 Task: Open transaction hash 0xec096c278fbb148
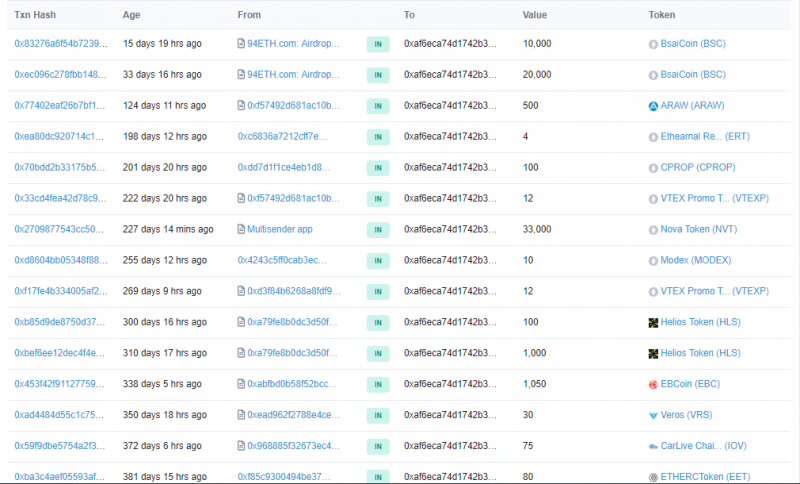60,74
